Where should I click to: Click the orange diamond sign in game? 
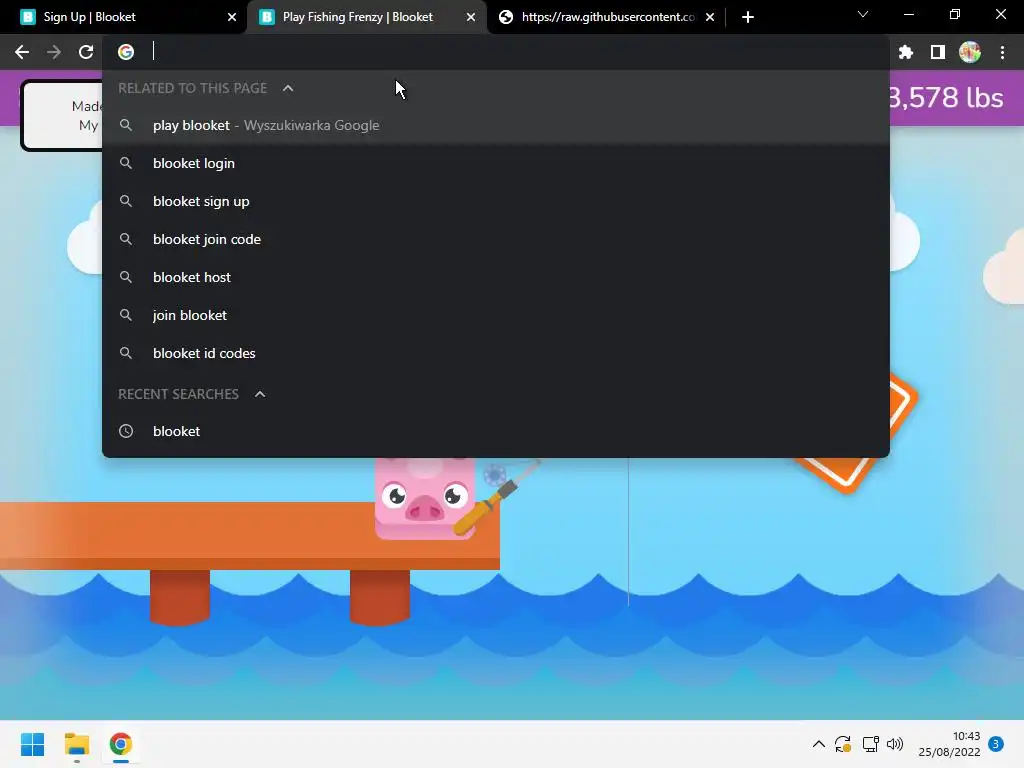859,434
